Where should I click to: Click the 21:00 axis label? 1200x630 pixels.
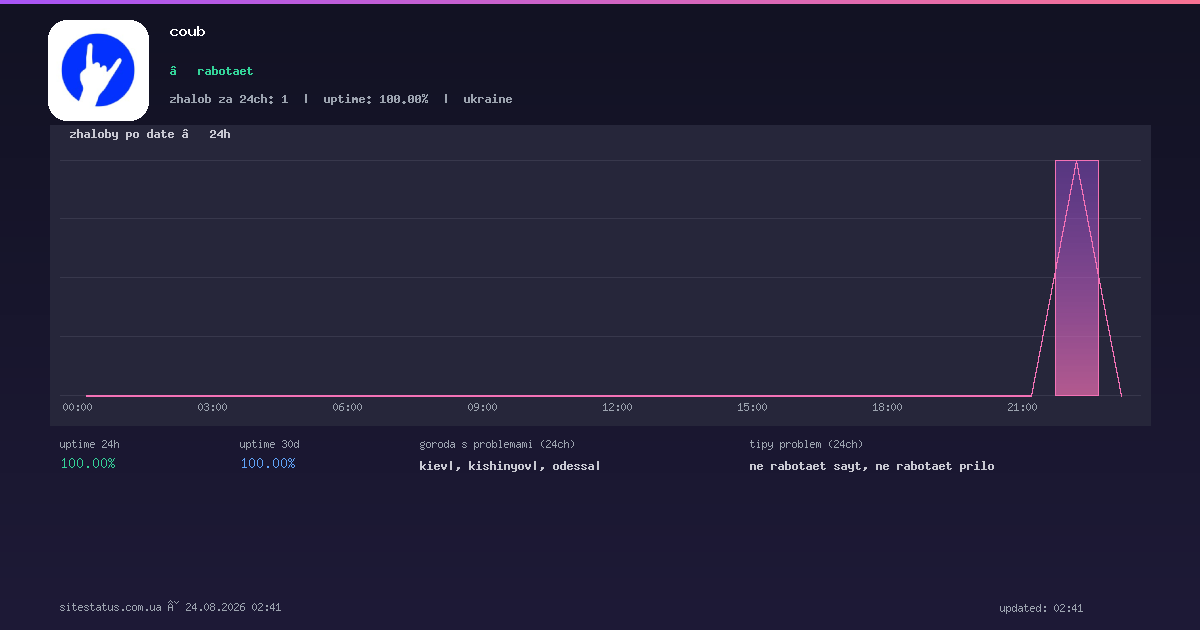[x=1022, y=407]
